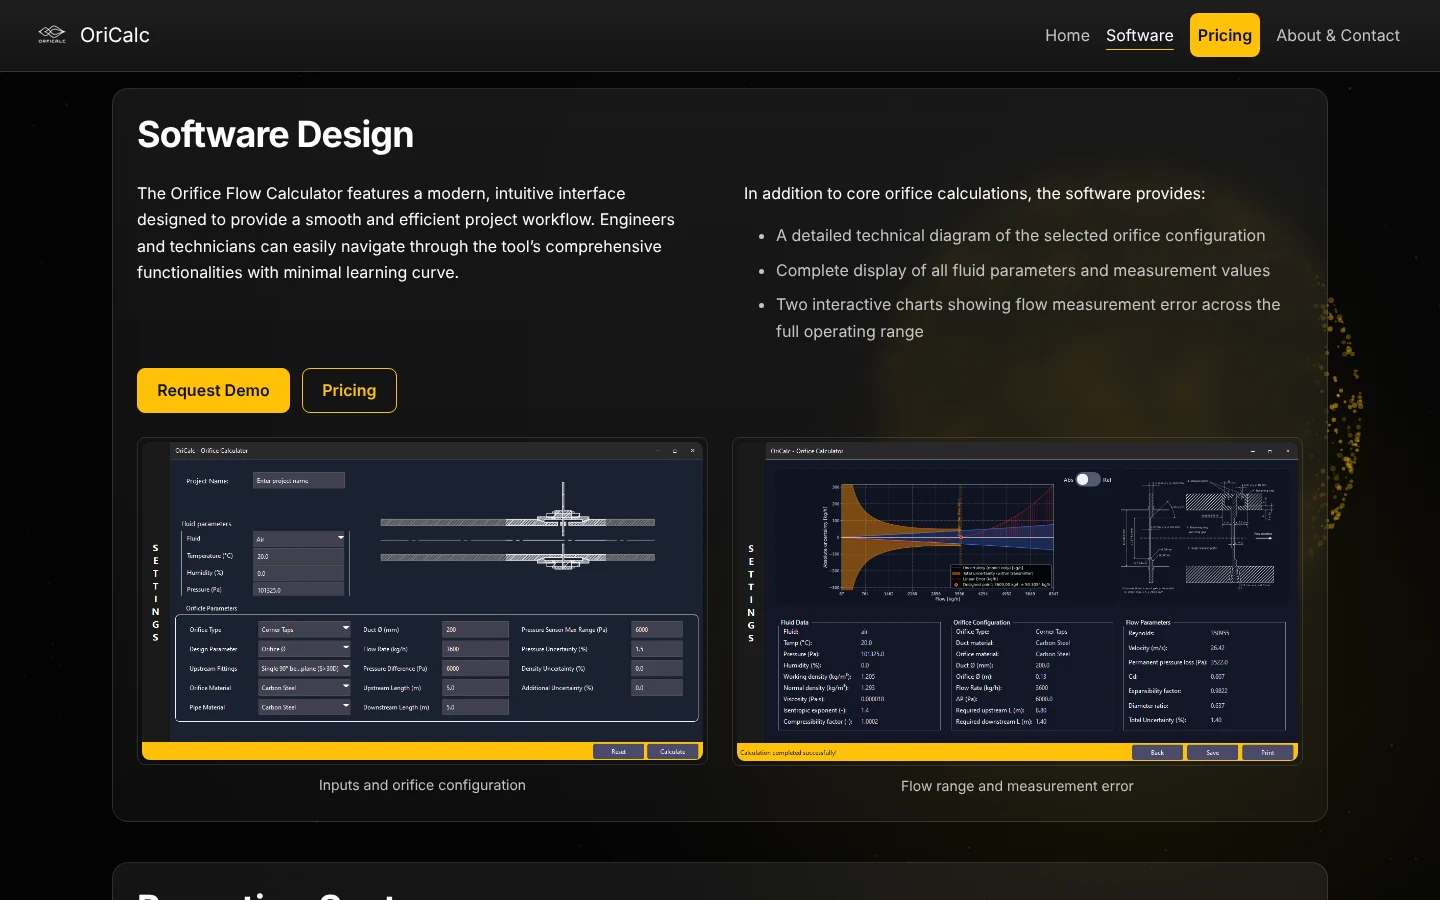Click the bullet about complete display of fluid parameters
The width and height of the screenshot is (1440, 900).
[1023, 270]
